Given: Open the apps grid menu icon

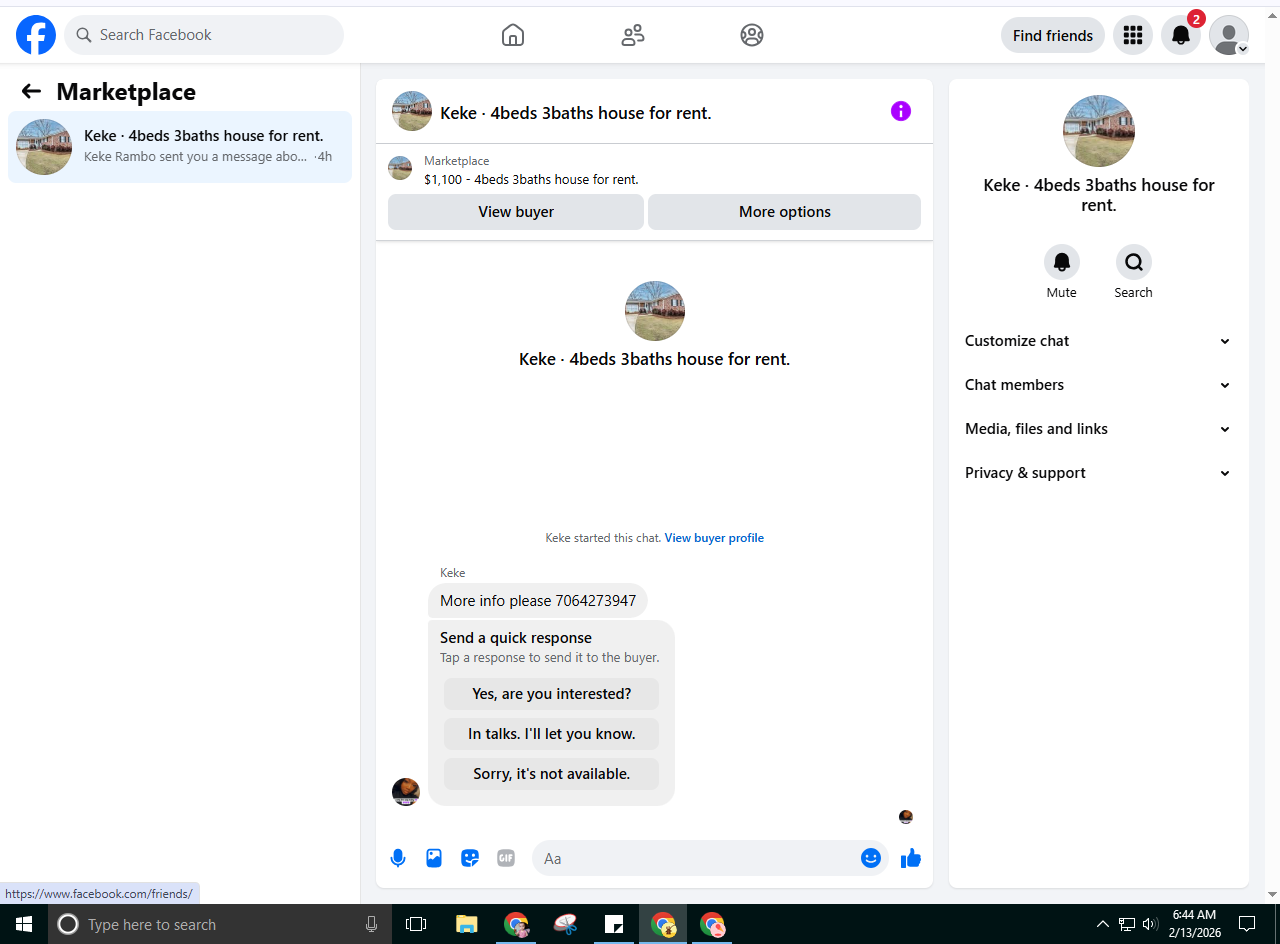Looking at the screenshot, I should pyautogui.click(x=1132, y=35).
